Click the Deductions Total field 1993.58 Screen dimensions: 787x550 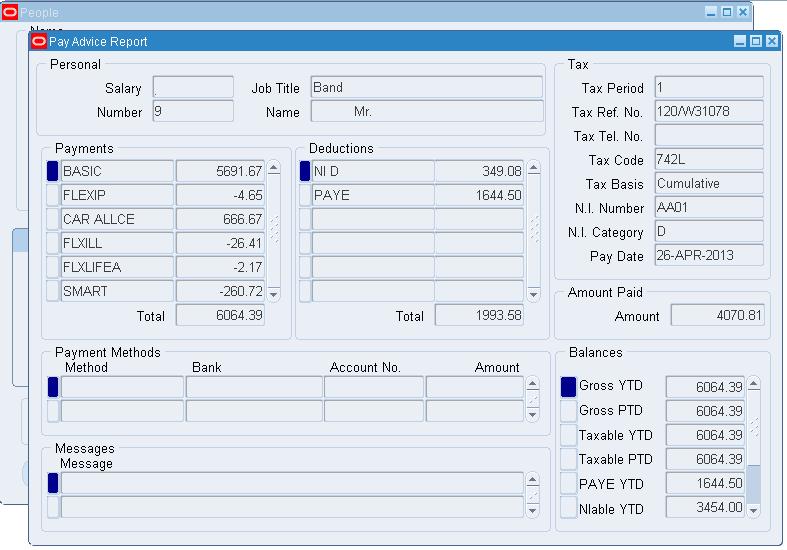[x=479, y=315]
